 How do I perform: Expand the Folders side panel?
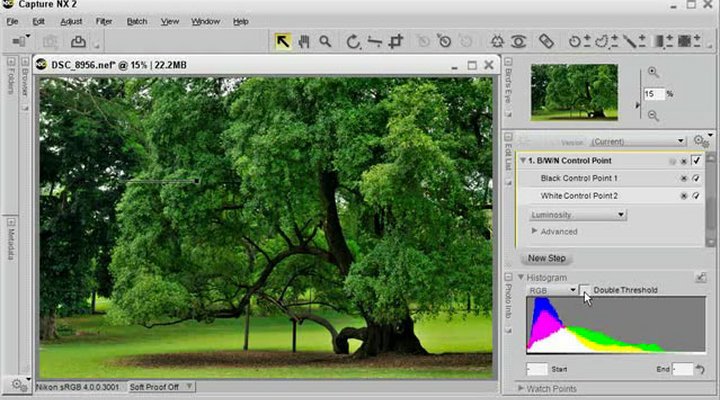[x=11, y=62]
